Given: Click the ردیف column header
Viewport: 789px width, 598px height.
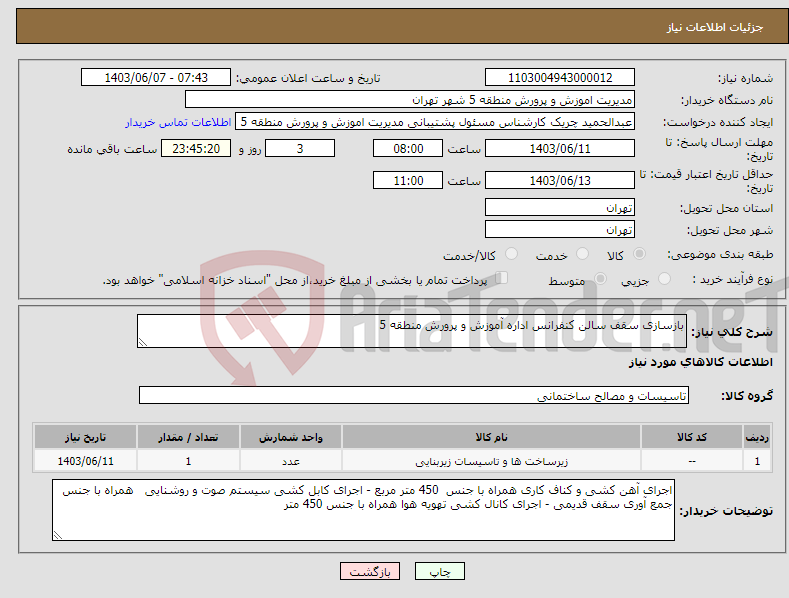Looking at the screenshot, I should [x=757, y=437].
